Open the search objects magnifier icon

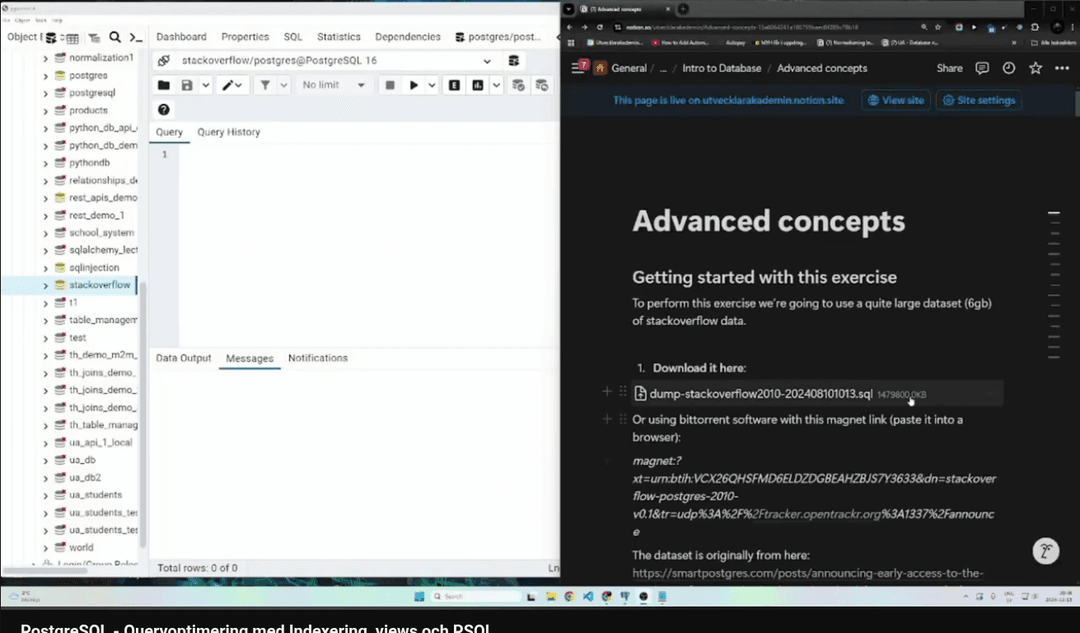pyautogui.click(x=115, y=37)
